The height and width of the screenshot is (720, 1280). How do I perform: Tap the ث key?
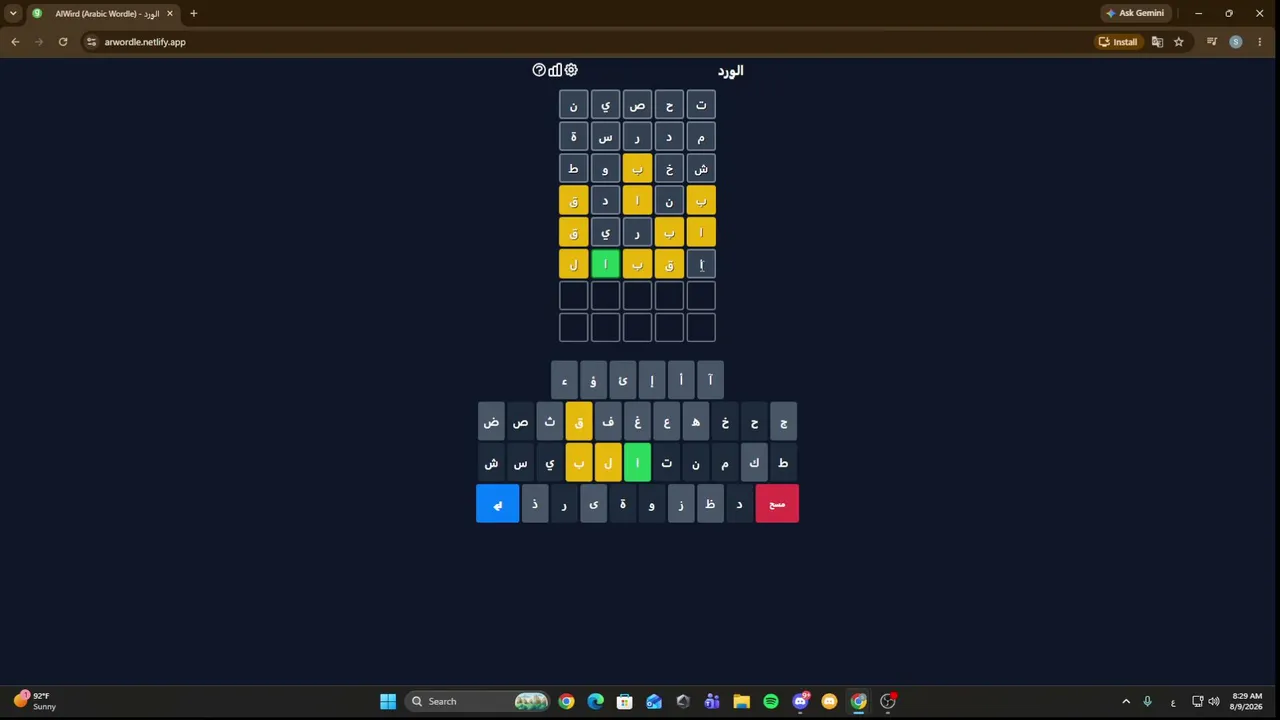(x=550, y=422)
